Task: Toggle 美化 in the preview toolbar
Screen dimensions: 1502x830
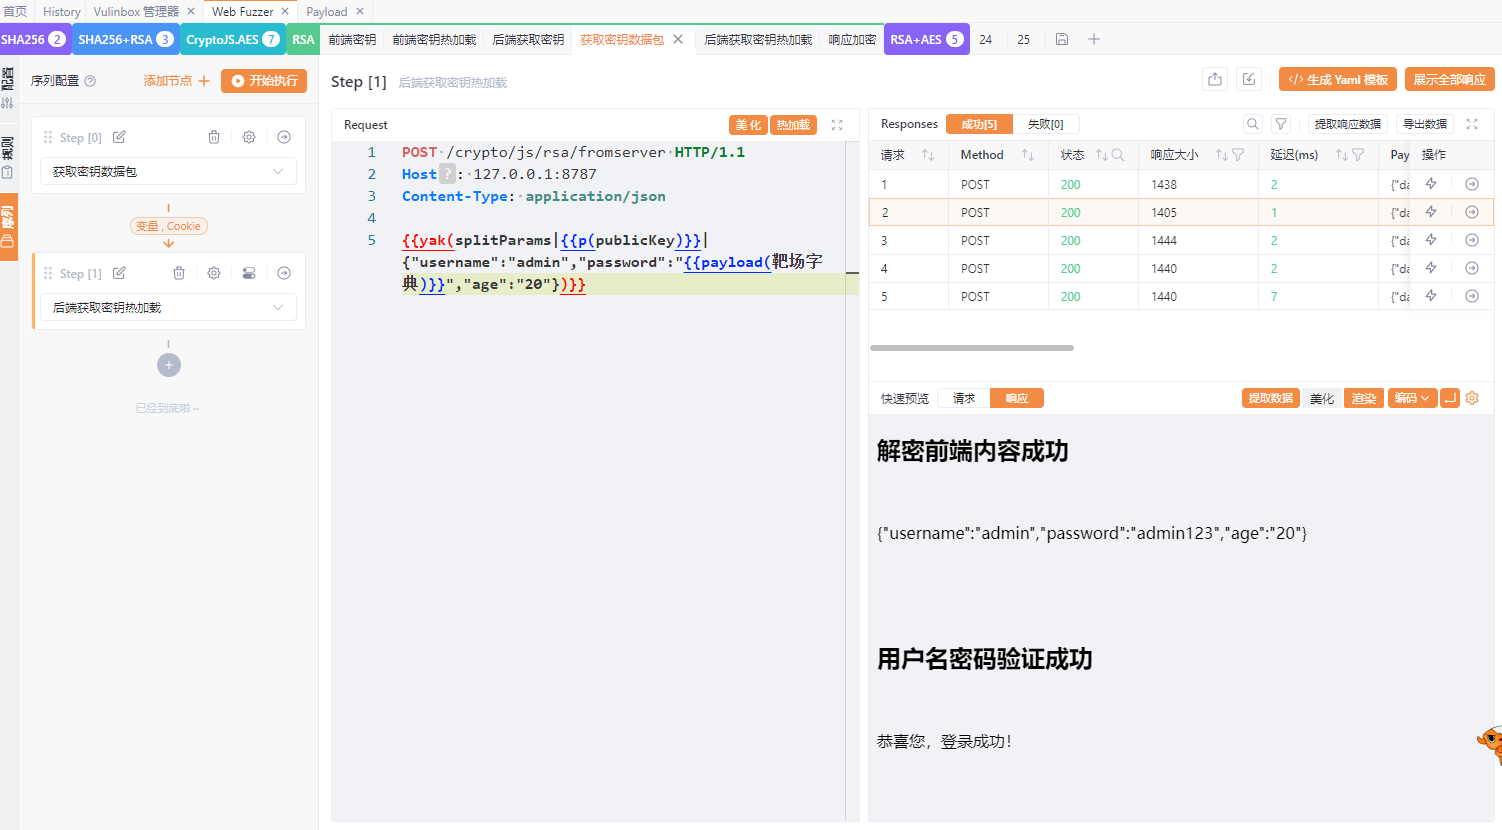Action: click(x=1322, y=398)
